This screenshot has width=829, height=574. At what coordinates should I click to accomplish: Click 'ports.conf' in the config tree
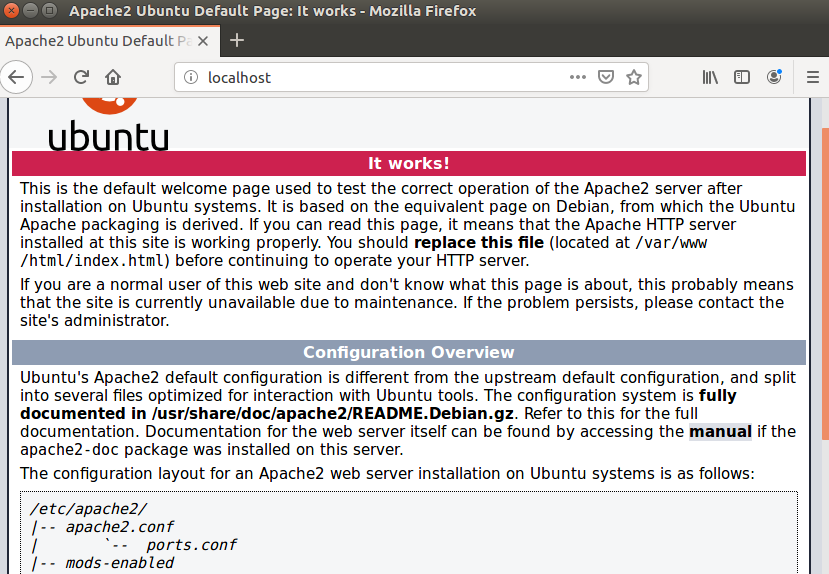tap(191, 545)
